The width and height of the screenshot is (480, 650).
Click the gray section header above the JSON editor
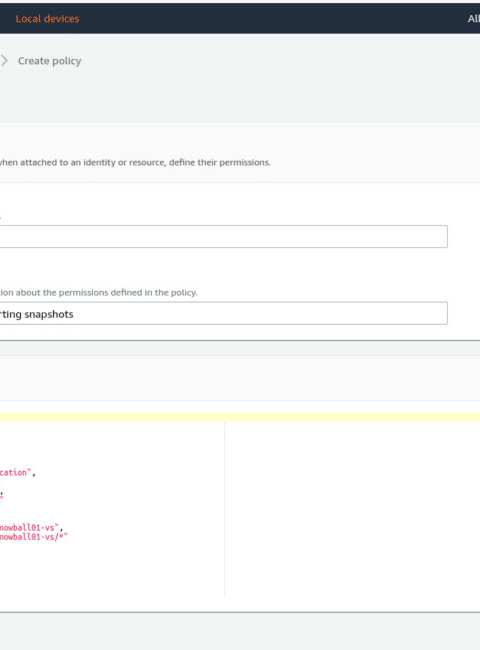(x=240, y=378)
